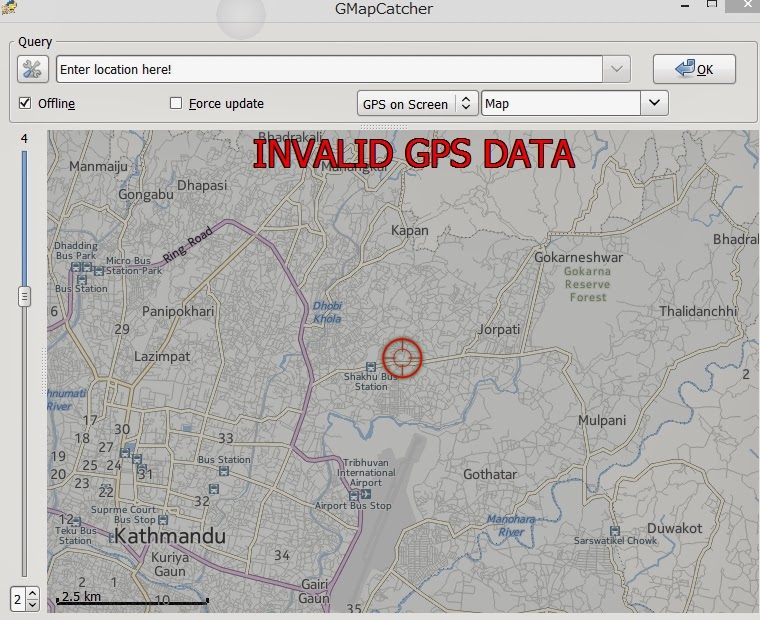
Task: Open the tools settings wrench button
Action: coord(32,69)
